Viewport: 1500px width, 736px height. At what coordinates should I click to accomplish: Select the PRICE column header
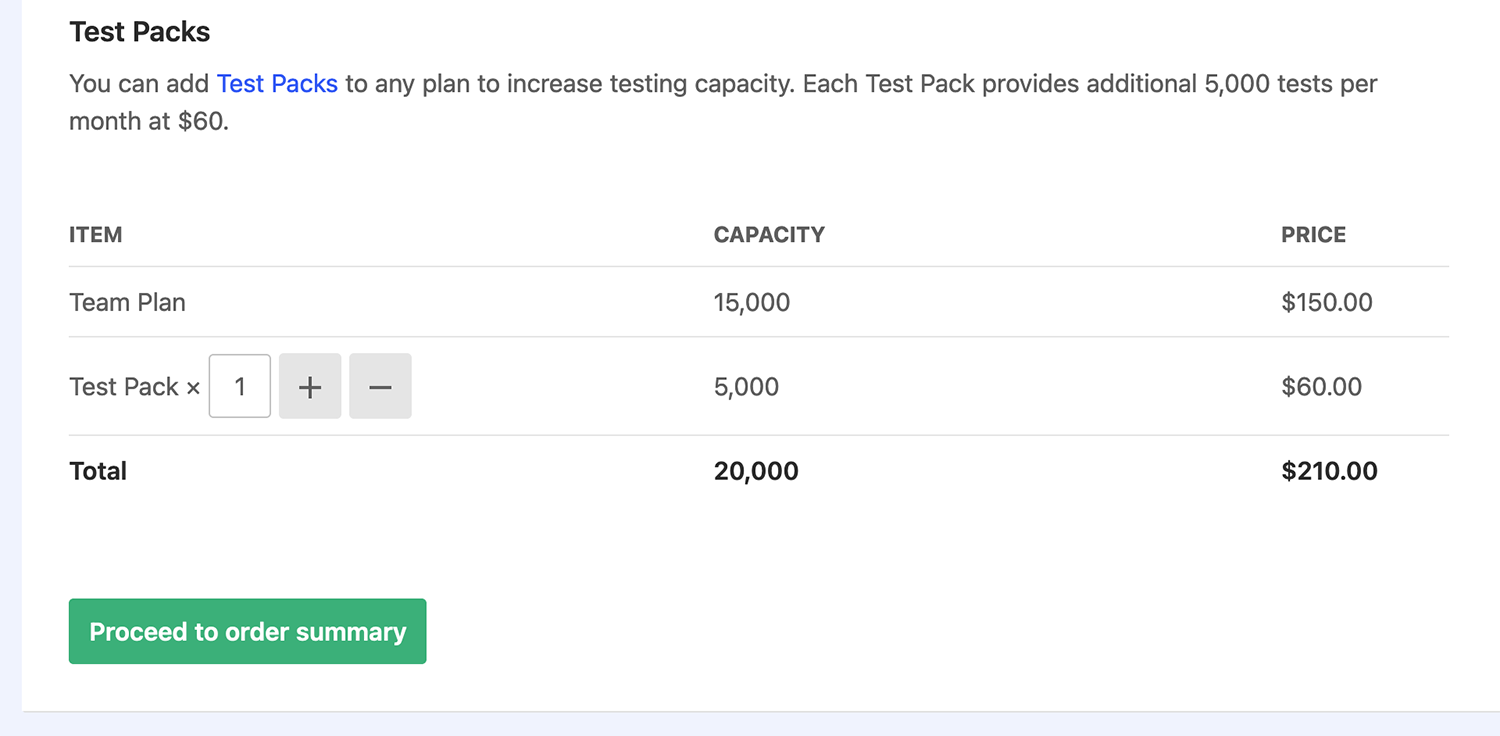(1313, 234)
